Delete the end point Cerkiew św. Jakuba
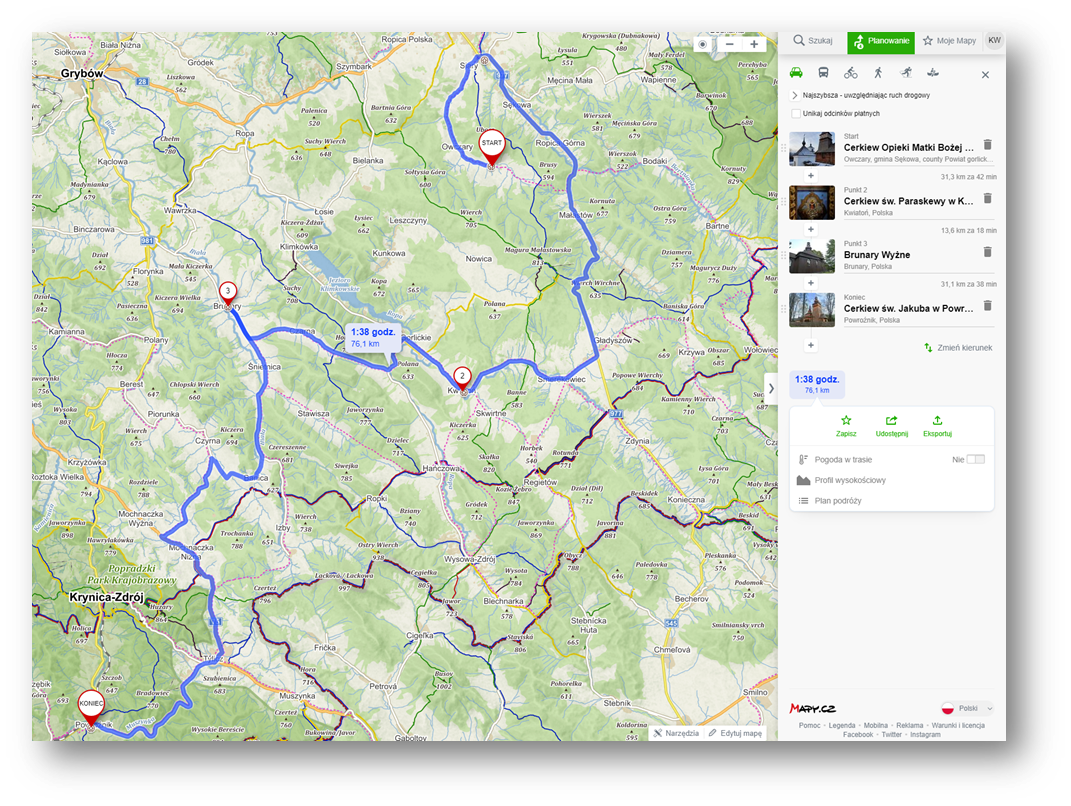Screen dimensions: 1071x806 click(987, 306)
